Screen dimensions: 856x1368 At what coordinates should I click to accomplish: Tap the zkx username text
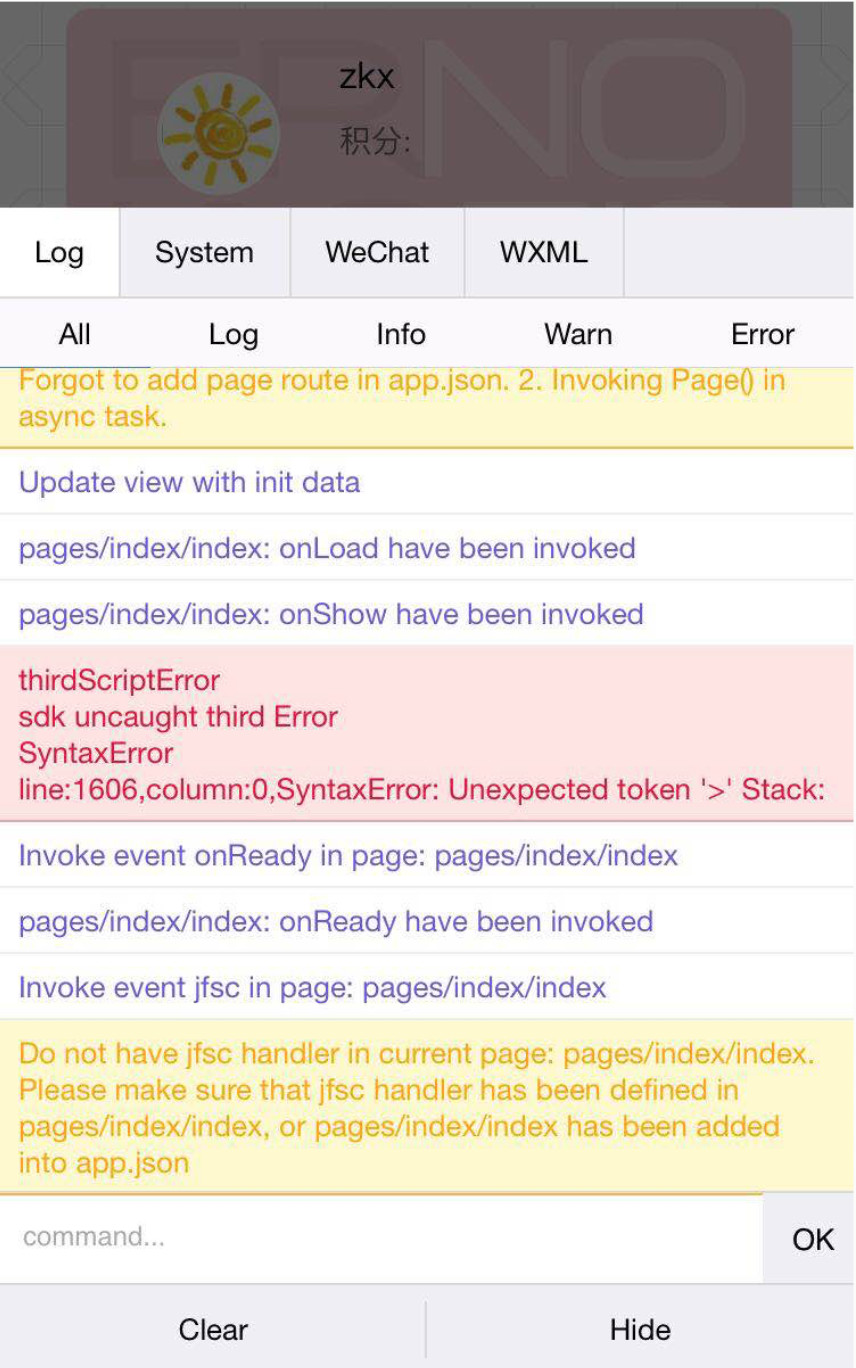367,77
